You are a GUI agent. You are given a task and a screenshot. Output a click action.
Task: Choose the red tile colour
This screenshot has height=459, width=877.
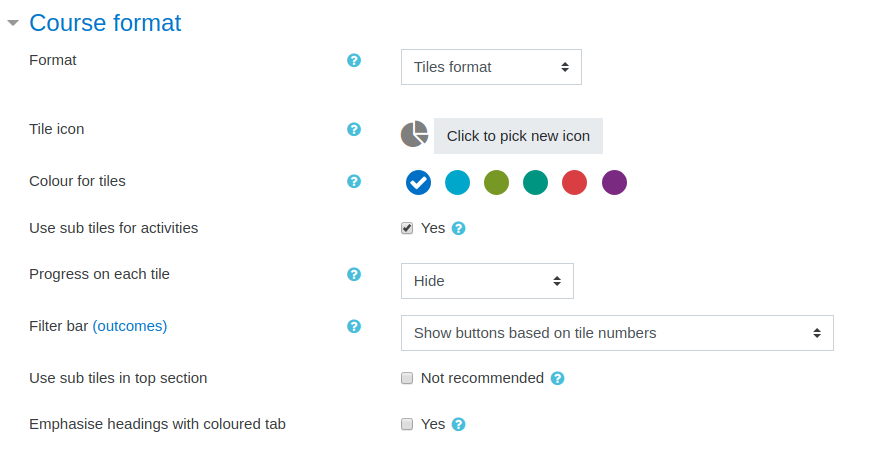pyautogui.click(x=574, y=182)
